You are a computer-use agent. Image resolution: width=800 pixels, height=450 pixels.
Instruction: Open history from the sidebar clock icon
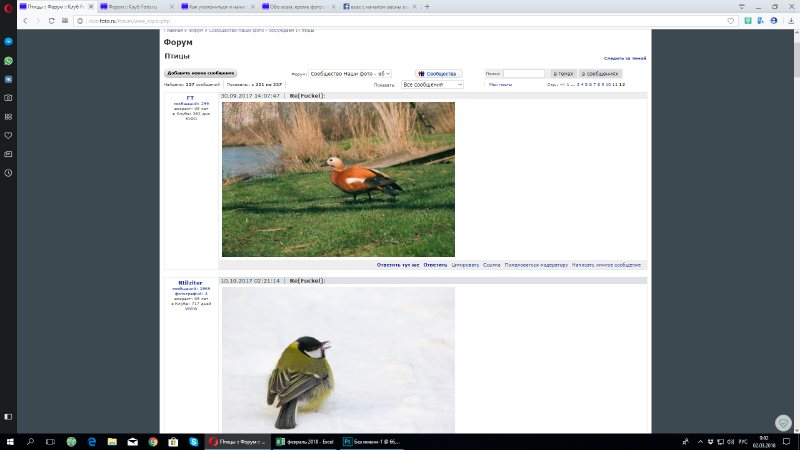click(x=8, y=173)
